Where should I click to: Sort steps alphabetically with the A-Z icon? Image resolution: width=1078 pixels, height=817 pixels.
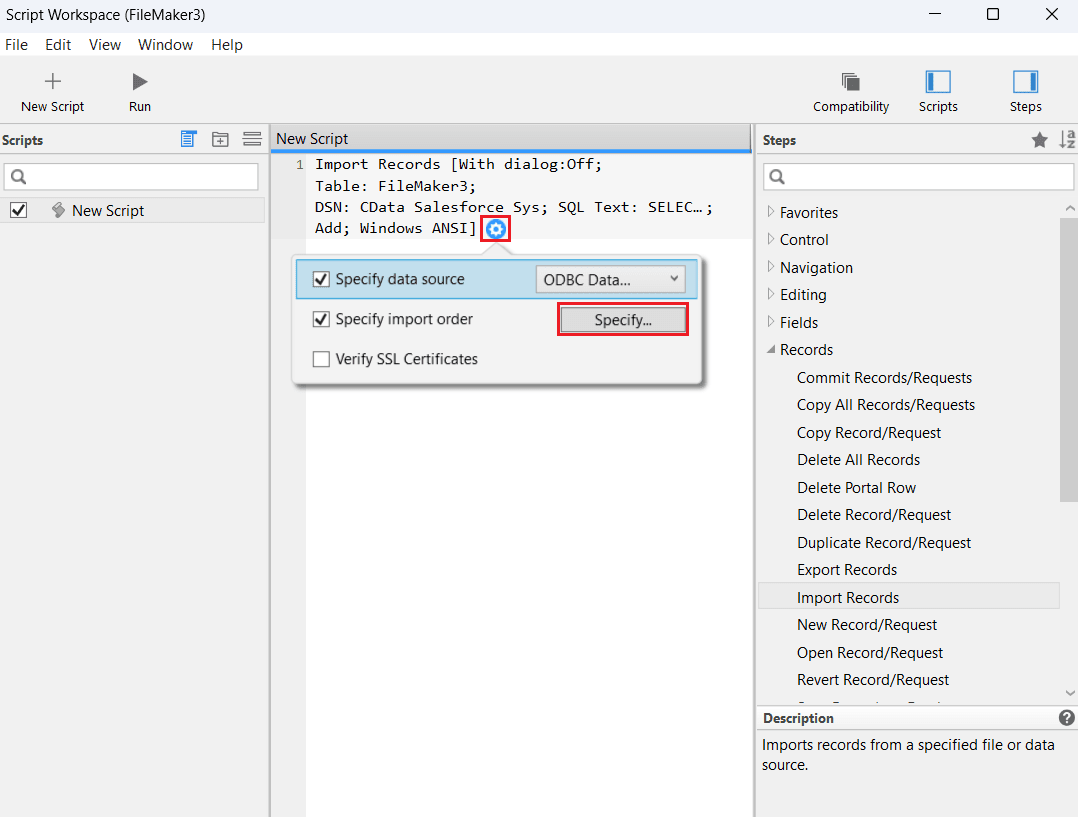tap(1067, 140)
